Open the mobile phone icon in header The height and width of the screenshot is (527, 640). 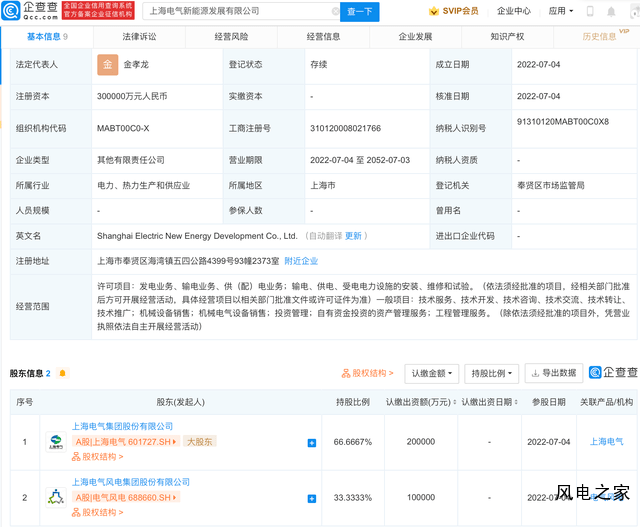click(x=590, y=11)
